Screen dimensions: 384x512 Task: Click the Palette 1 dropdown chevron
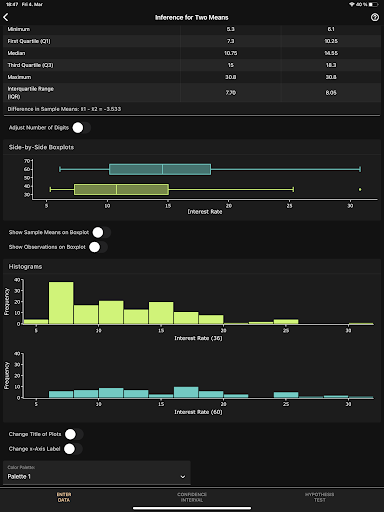tap(183, 477)
